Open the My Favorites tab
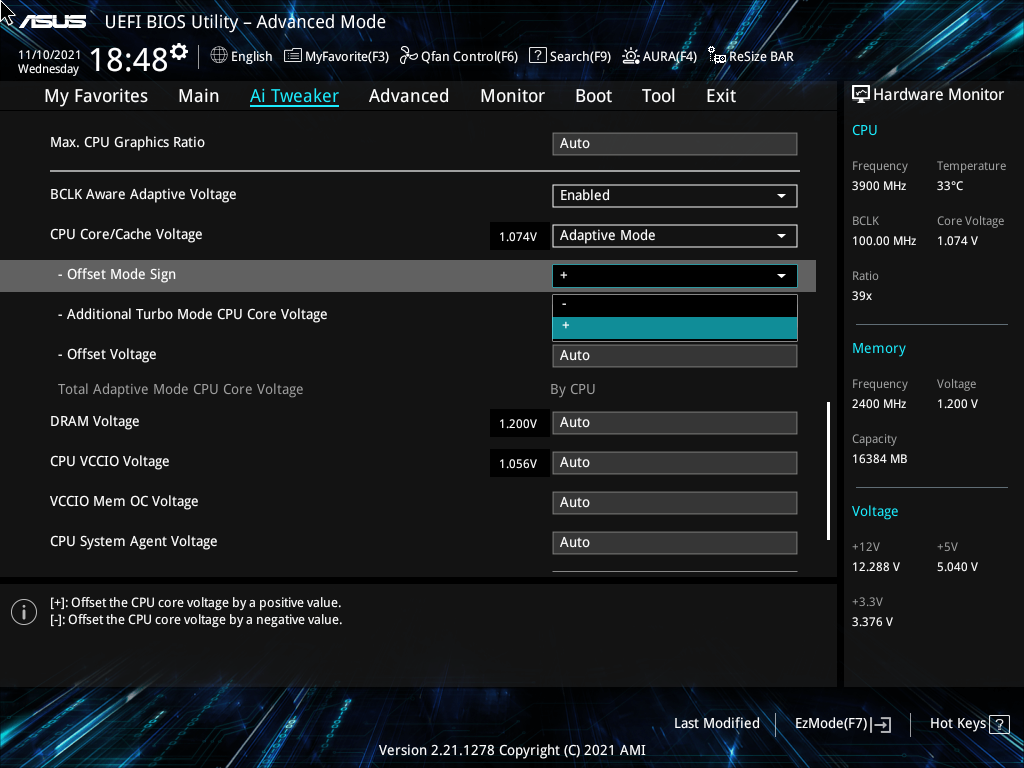This screenshot has width=1024, height=768. (x=96, y=96)
